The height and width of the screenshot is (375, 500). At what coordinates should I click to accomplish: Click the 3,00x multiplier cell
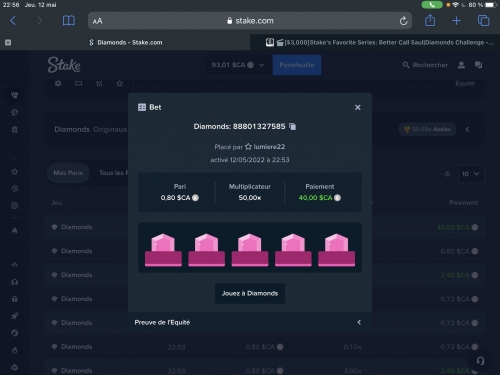tap(352, 371)
